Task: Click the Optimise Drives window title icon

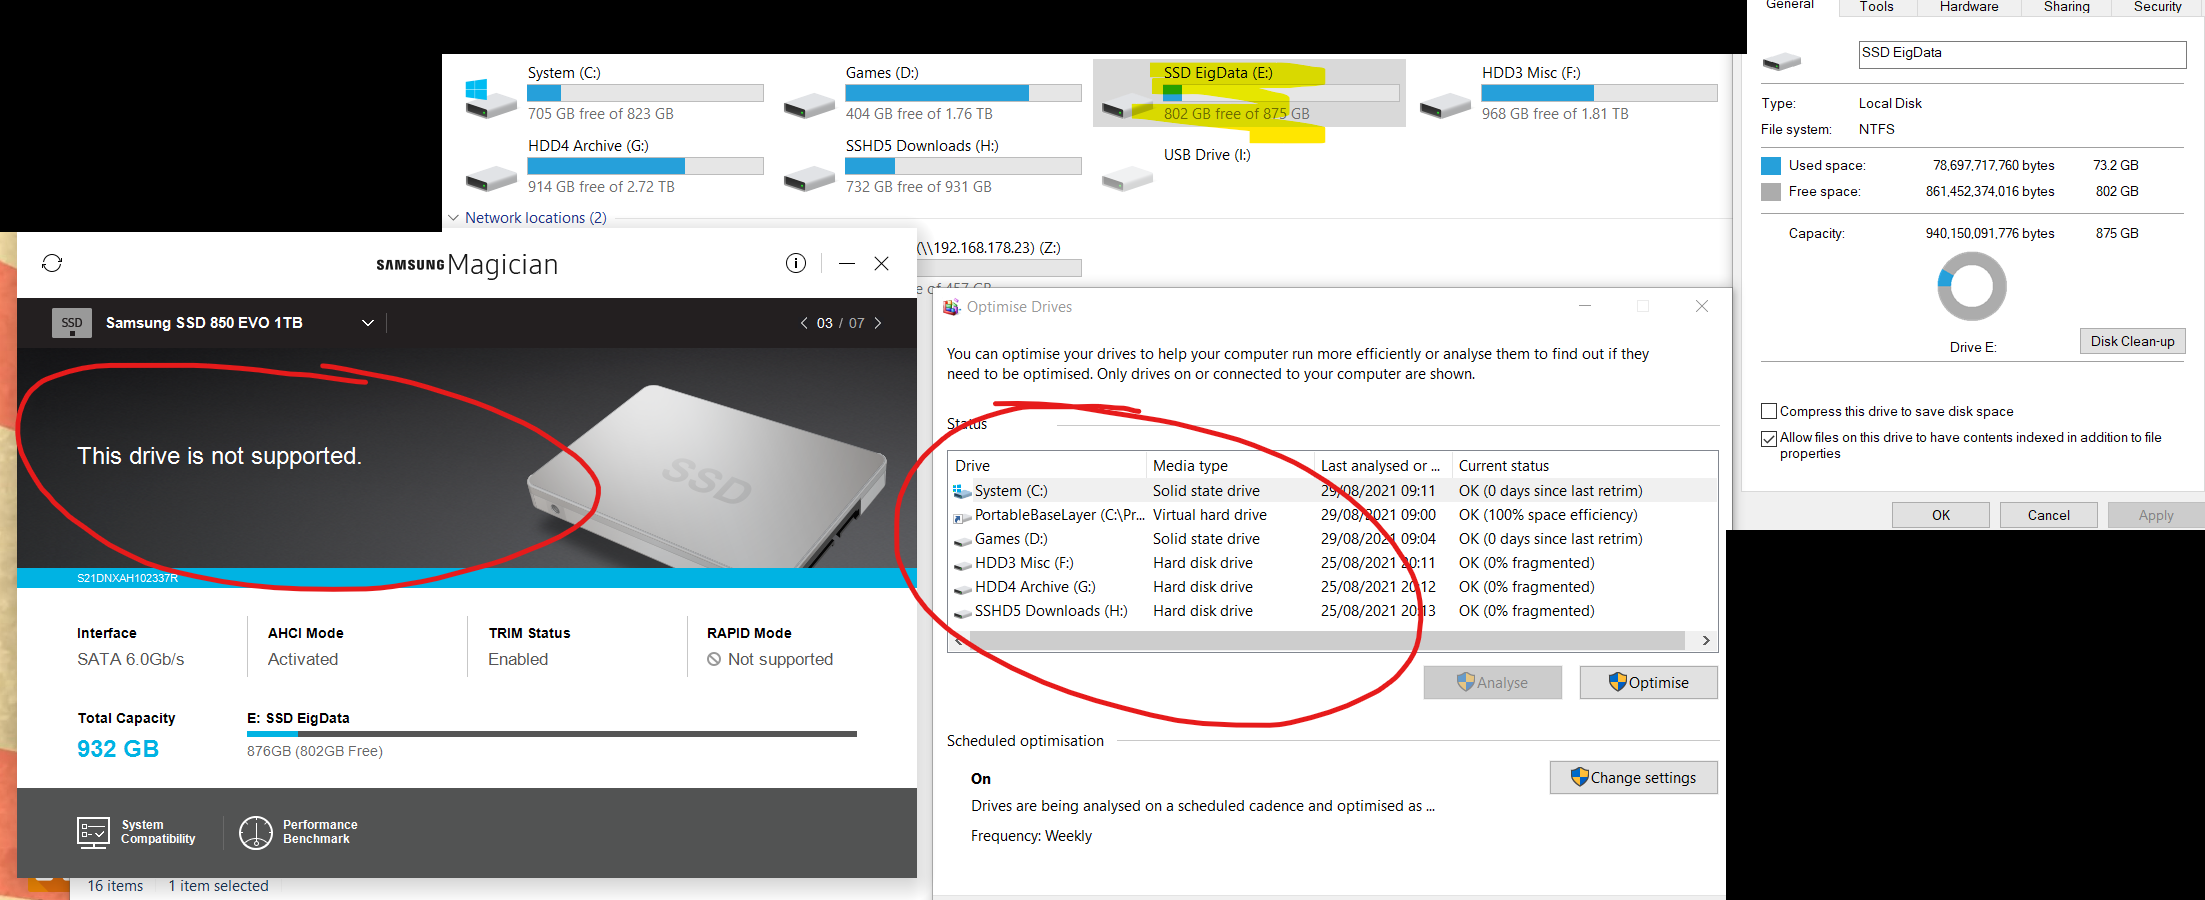Action: (x=951, y=307)
